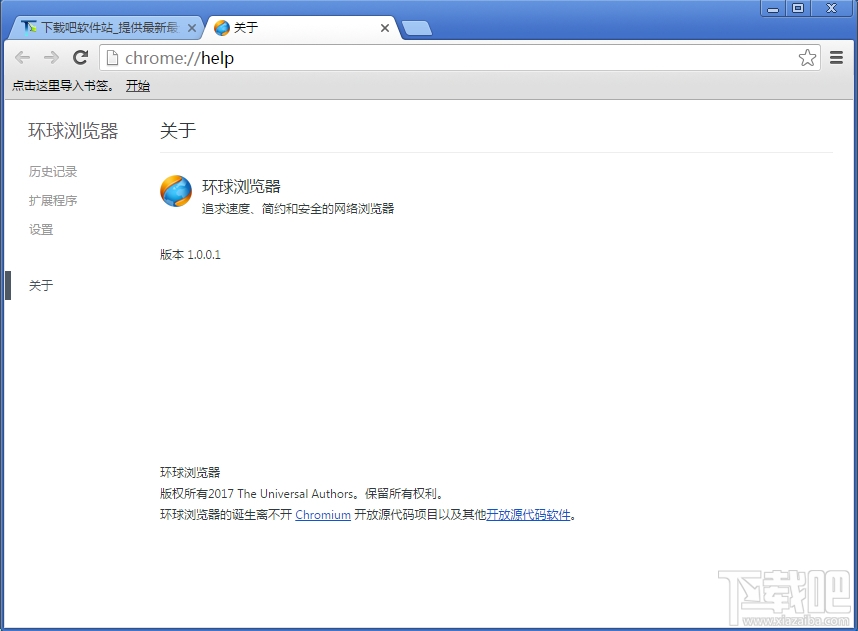
Task: Close the 关于 tab
Action: click(x=385, y=28)
